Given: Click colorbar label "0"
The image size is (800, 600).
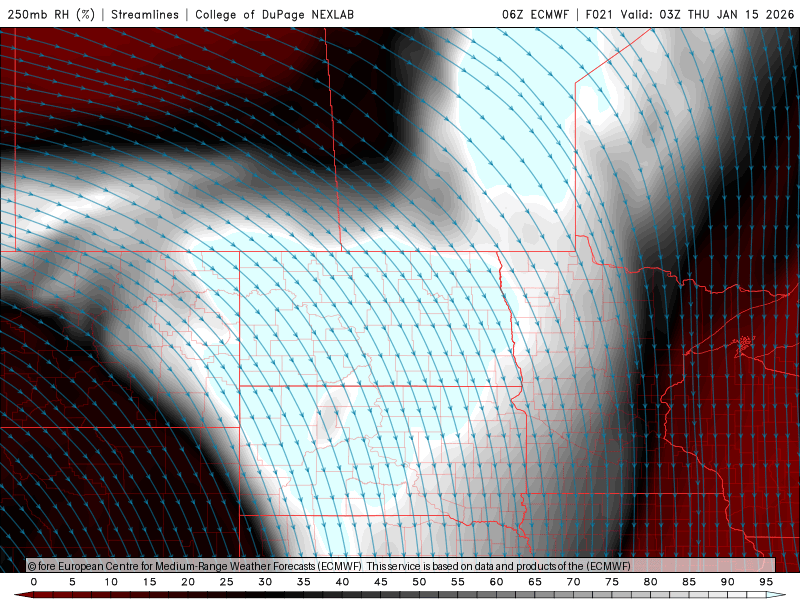Looking at the screenshot, I should (x=34, y=582).
